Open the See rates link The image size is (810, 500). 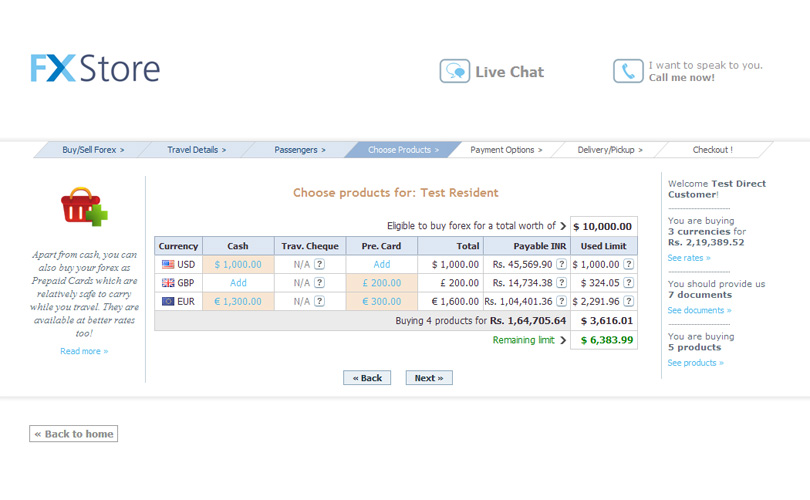(x=689, y=258)
